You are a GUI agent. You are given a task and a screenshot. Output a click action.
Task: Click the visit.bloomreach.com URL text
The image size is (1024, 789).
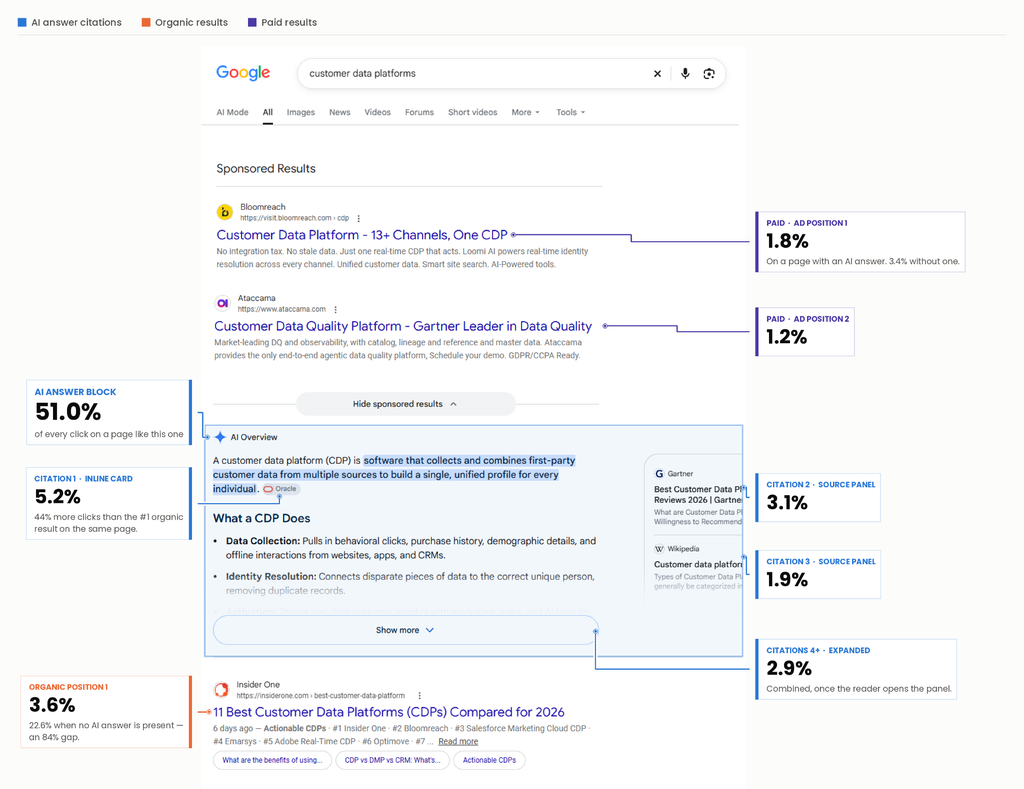(295, 218)
